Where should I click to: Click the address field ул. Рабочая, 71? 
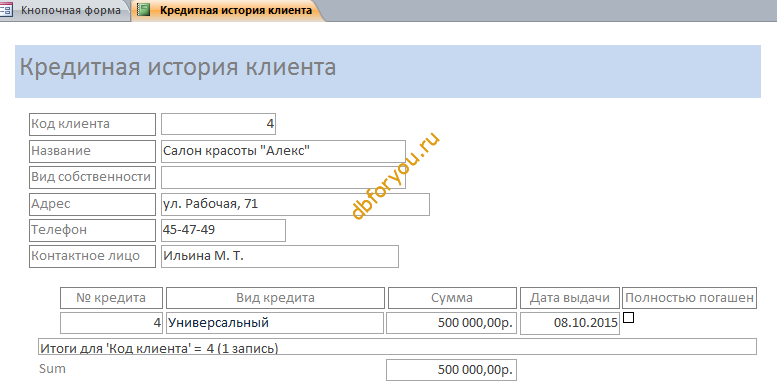point(295,204)
